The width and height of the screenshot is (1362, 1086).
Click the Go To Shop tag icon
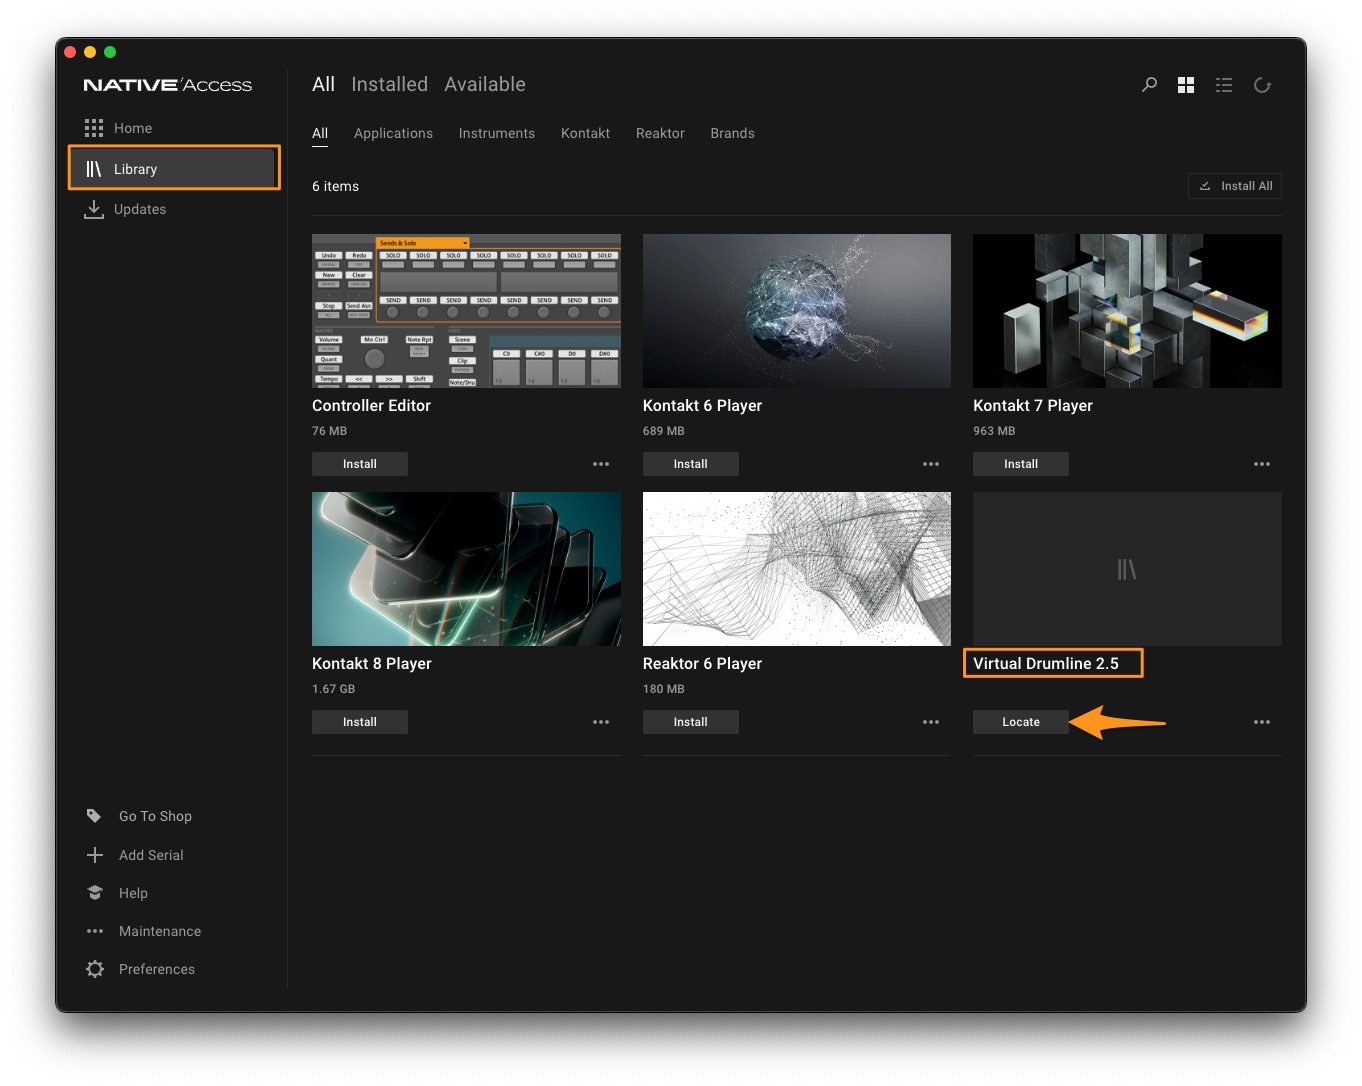(x=94, y=816)
